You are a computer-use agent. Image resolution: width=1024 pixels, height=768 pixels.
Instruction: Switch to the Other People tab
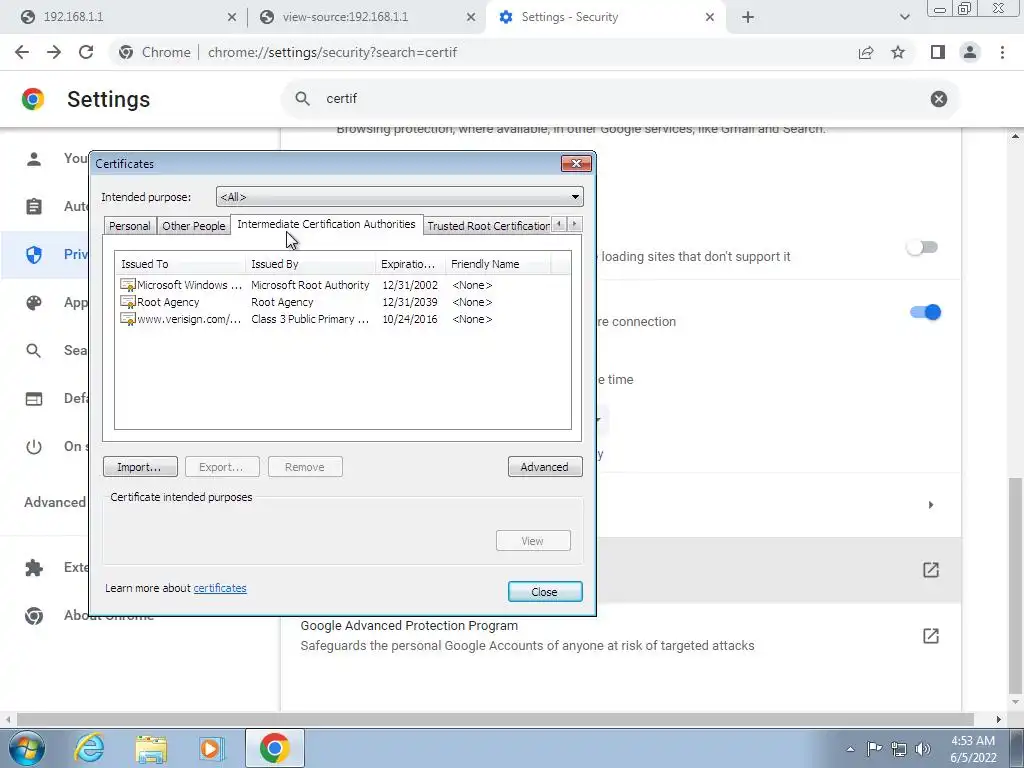pyautogui.click(x=193, y=226)
